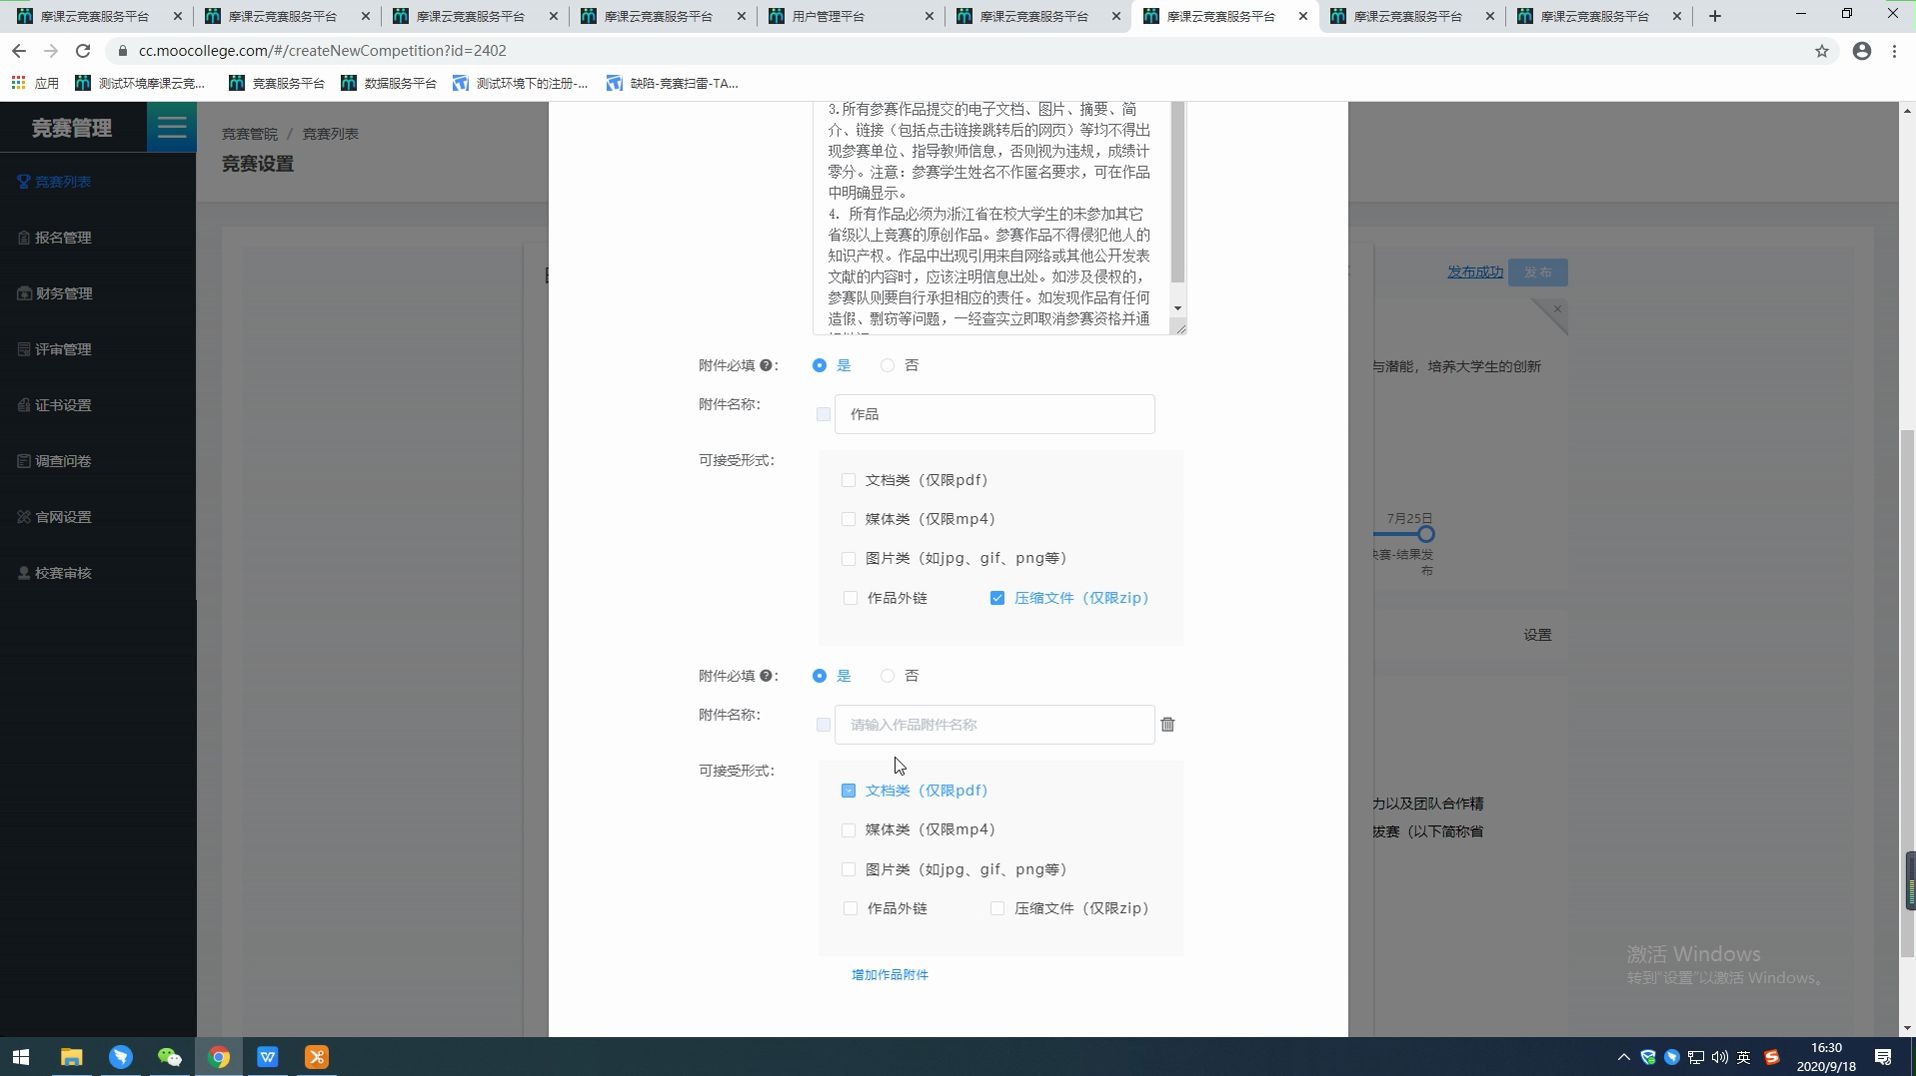Check 媒体类 (仅限mp4) in second attachment

848,830
